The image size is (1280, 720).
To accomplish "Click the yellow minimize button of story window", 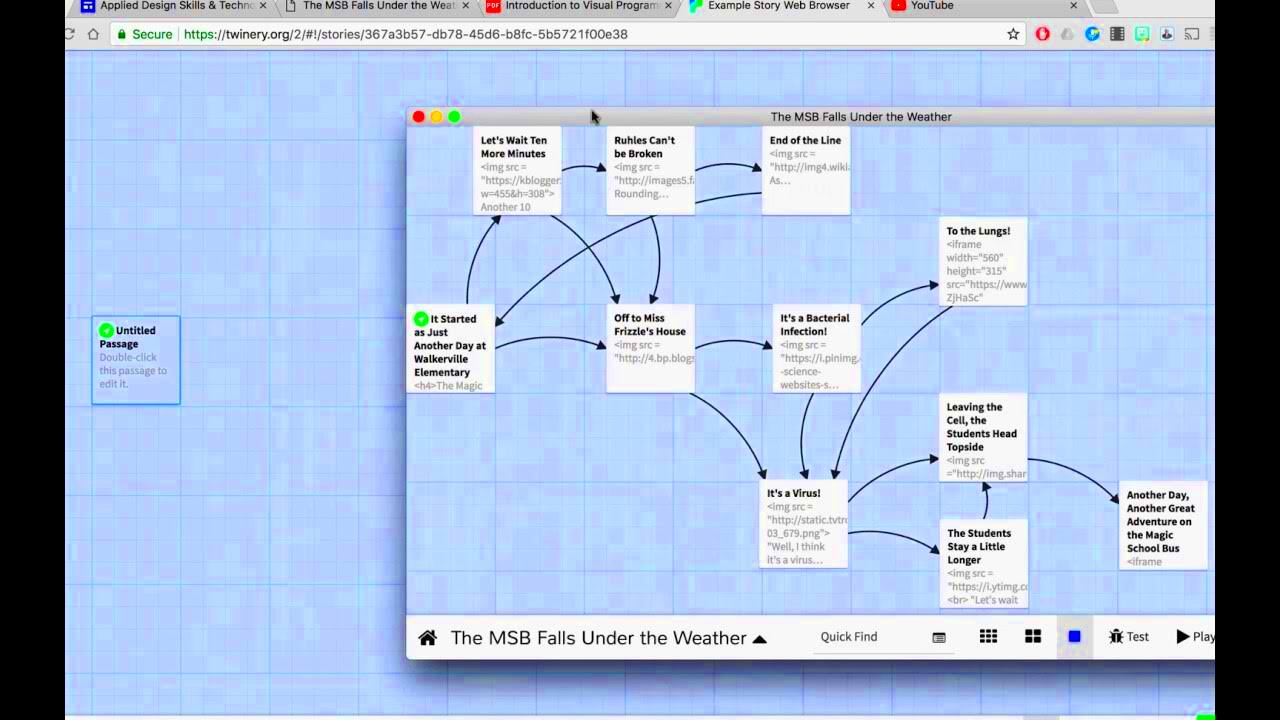I will (x=436, y=117).
